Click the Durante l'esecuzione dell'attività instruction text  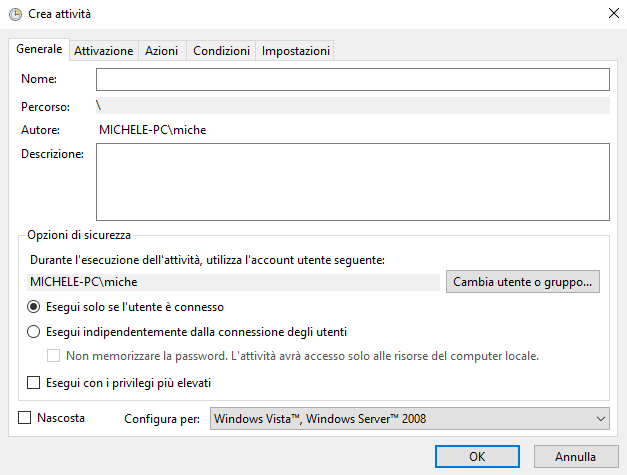click(x=207, y=260)
